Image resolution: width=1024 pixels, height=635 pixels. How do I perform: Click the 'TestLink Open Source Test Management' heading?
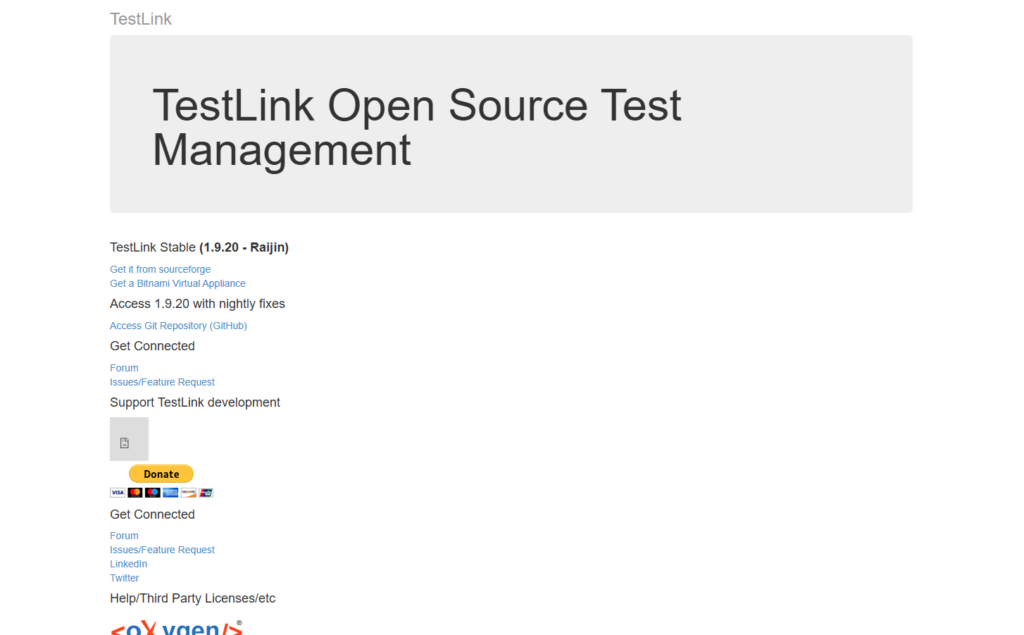[x=416, y=127]
